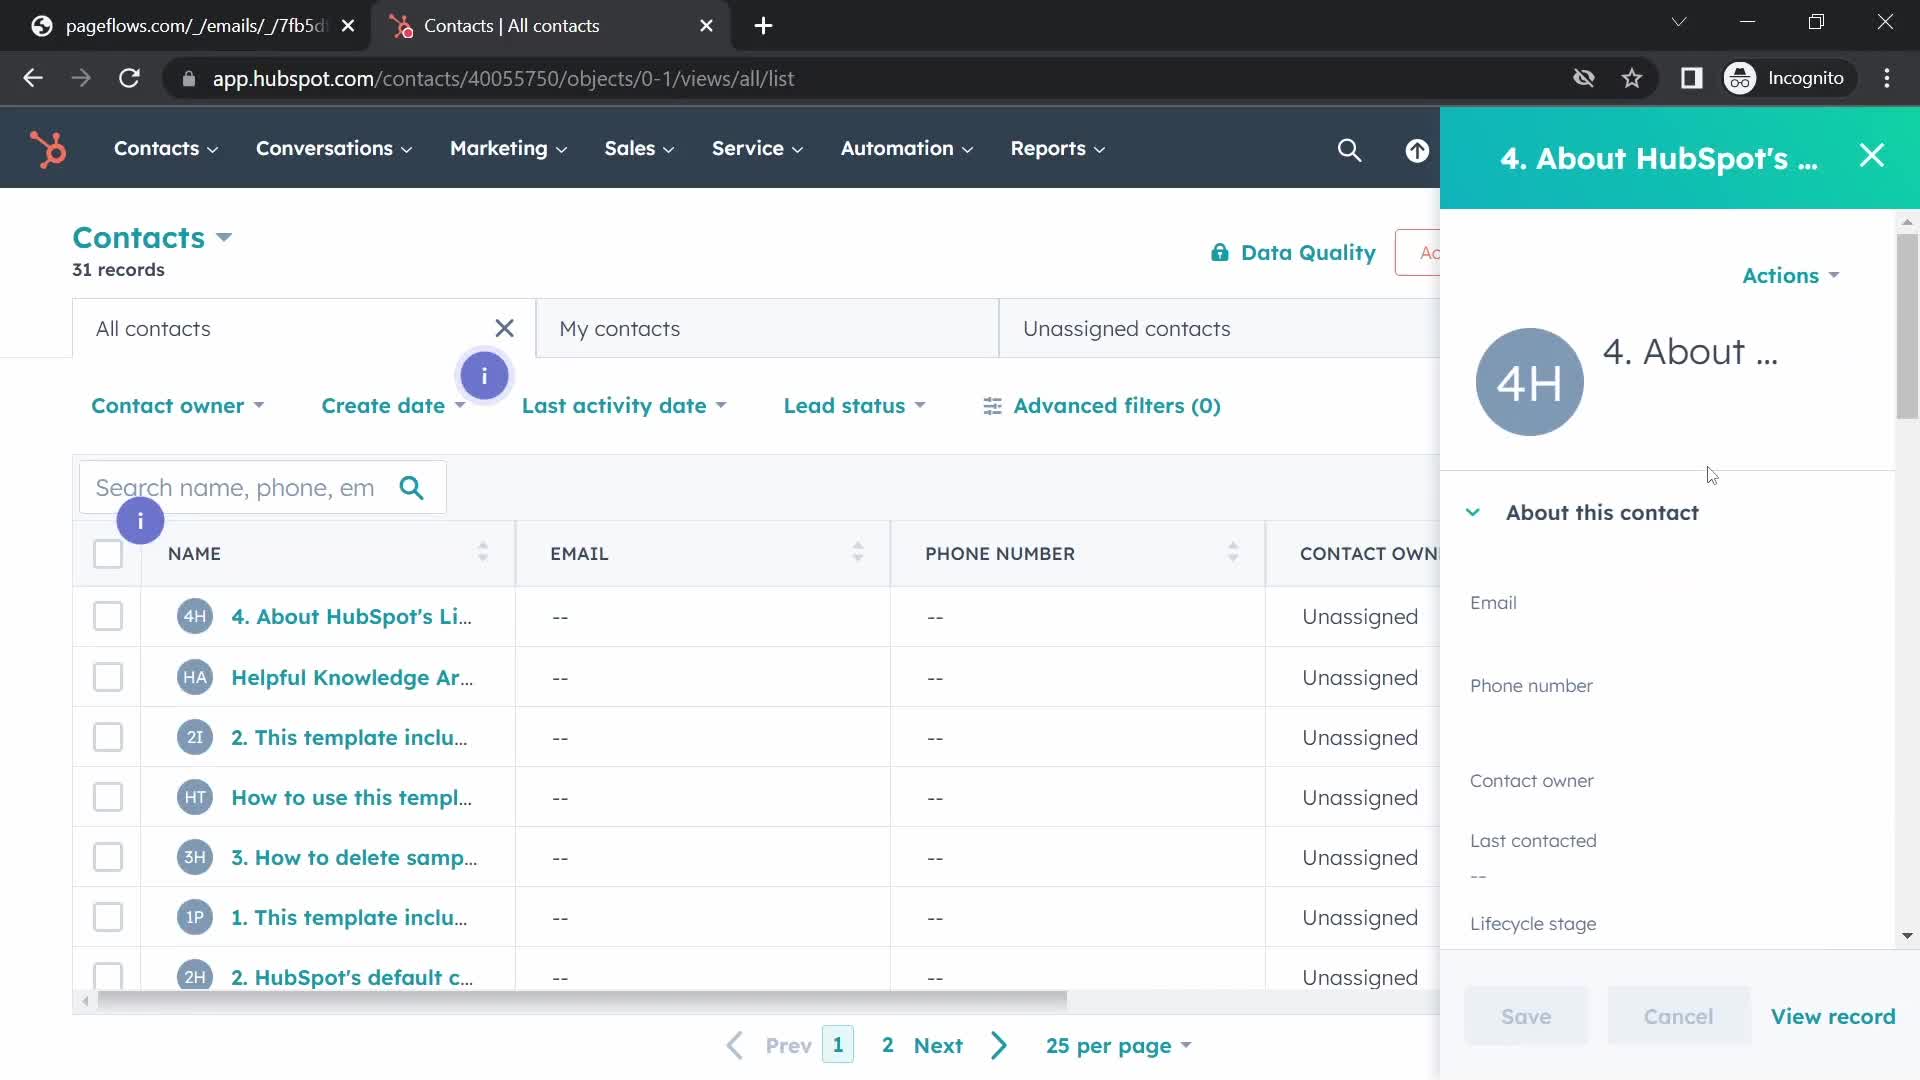Screen dimensions: 1920x1080
Task: Click the HubSpot sprocket logo
Action: [x=48, y=149]
